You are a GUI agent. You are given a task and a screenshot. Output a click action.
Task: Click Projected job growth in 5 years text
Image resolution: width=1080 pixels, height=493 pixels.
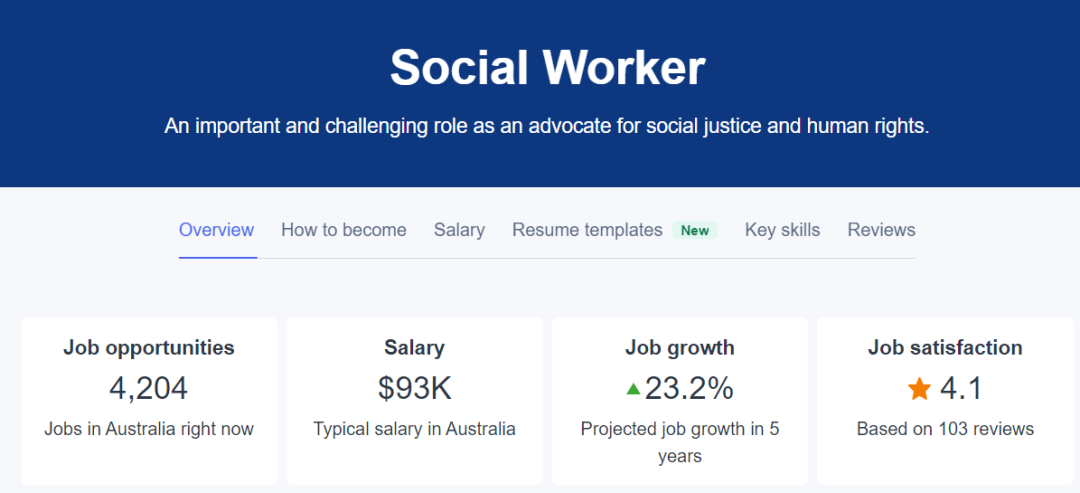(680, 442)
